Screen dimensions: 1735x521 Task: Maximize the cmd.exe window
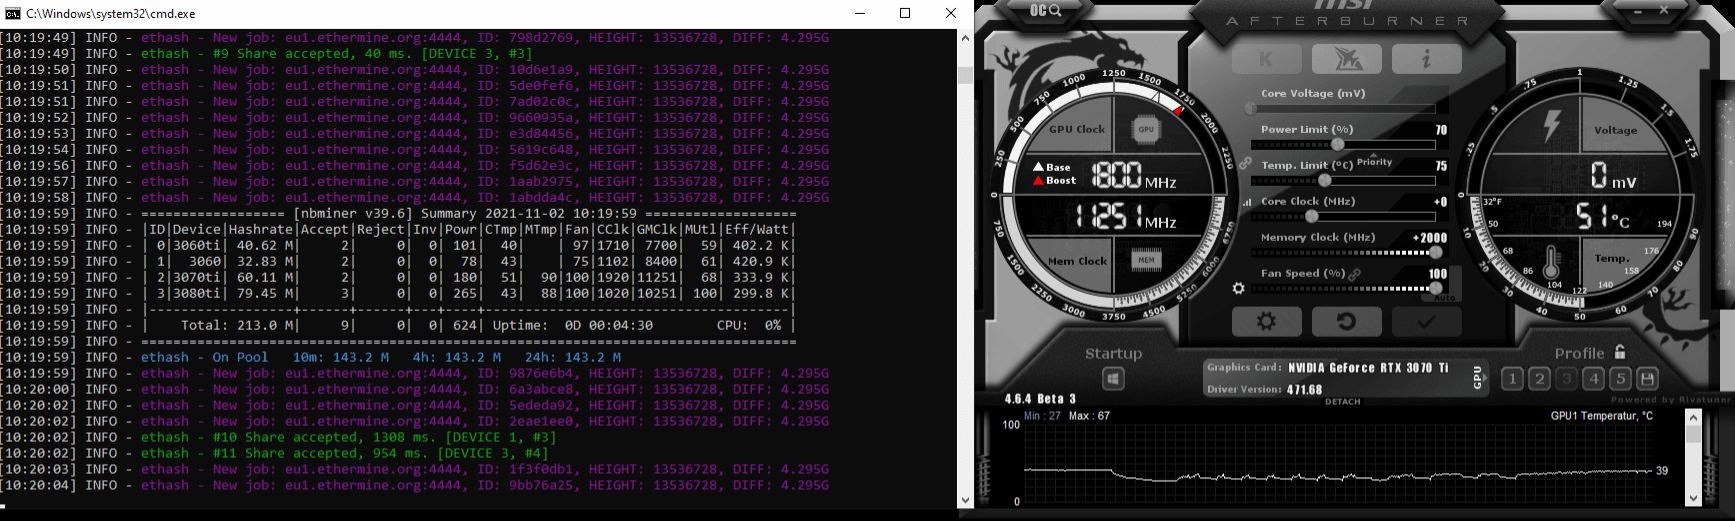[905, 13]
